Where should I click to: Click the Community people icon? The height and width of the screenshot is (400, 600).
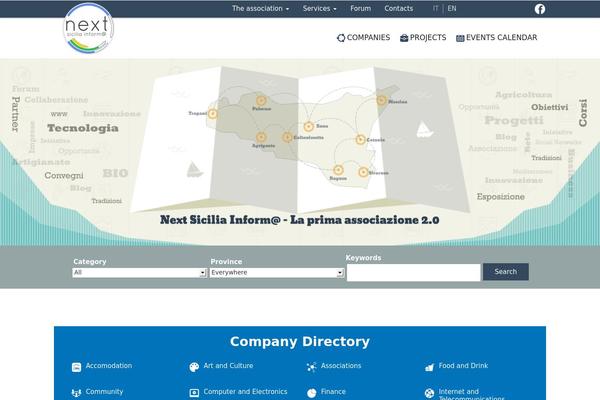77,393
